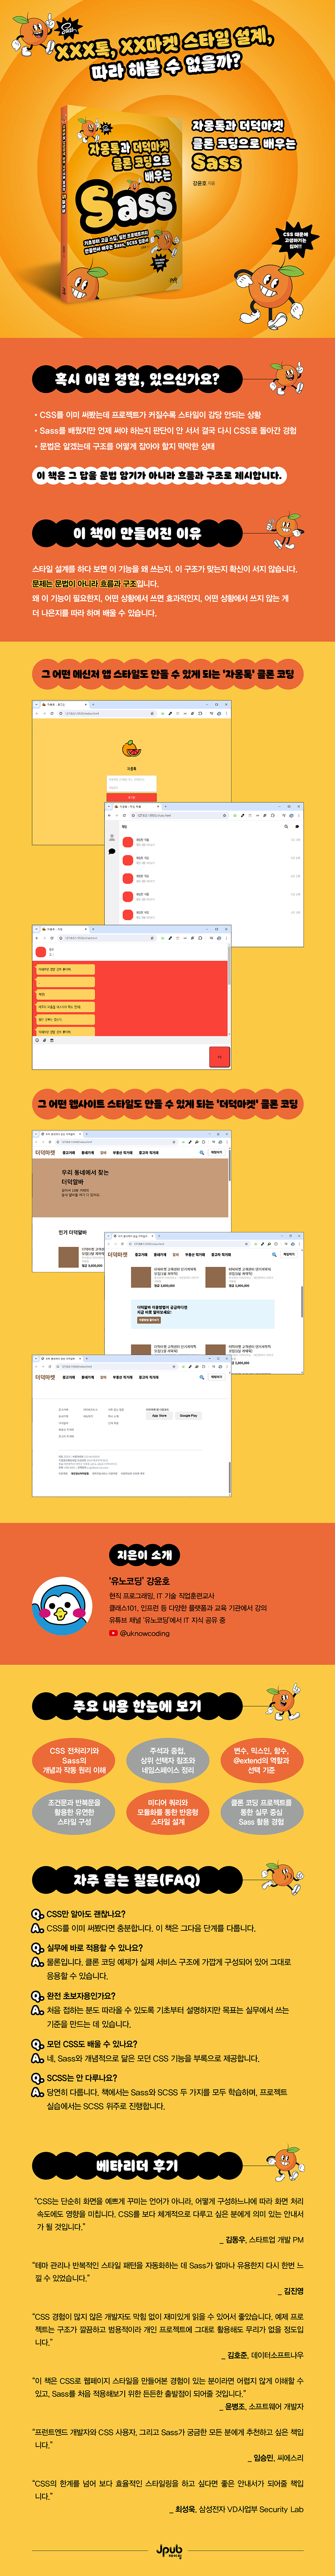
Task: Open the 더덕마켓 home page screenshot
Action: click(131, 1202)
